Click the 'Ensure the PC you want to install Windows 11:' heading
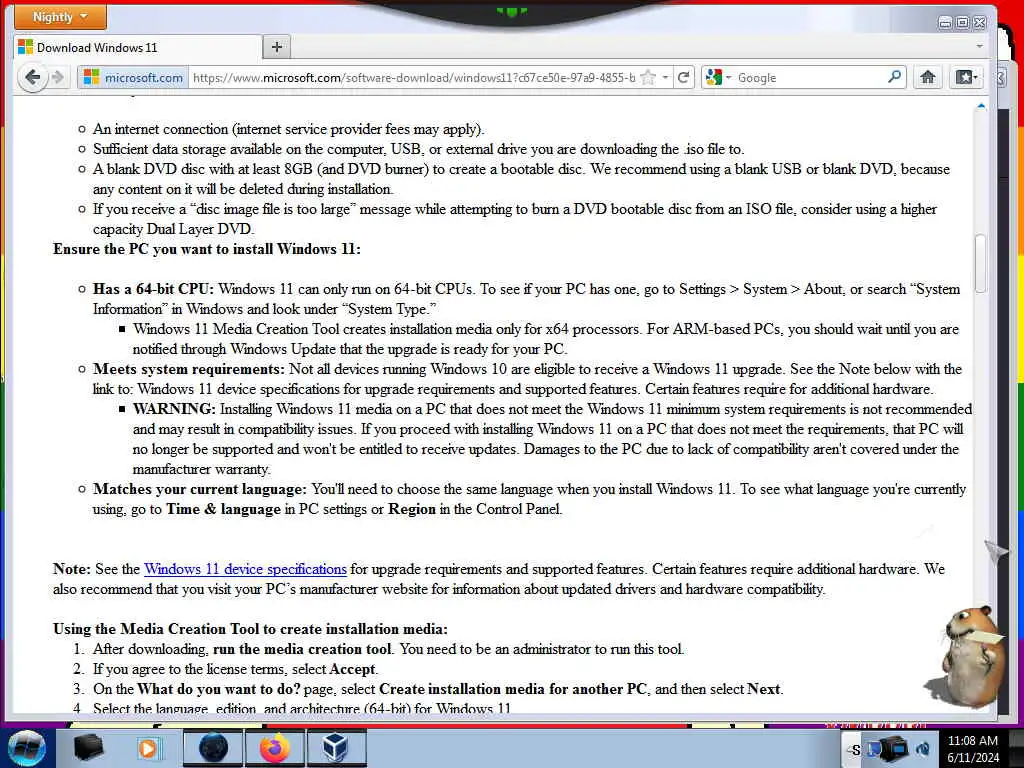This screenshot has width=1024, height=768. [x=206, y=249]
